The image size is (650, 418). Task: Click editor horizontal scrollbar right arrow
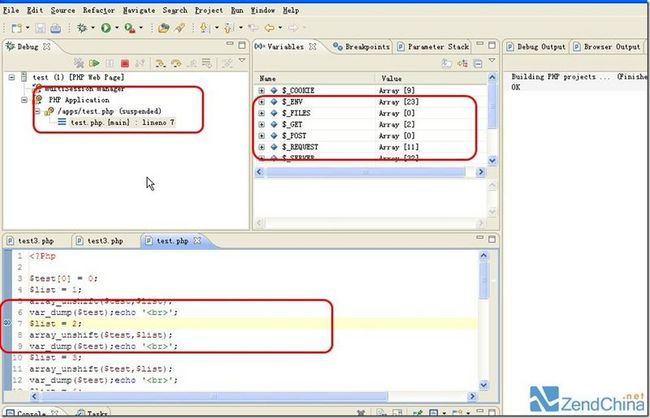click(472, 397)
